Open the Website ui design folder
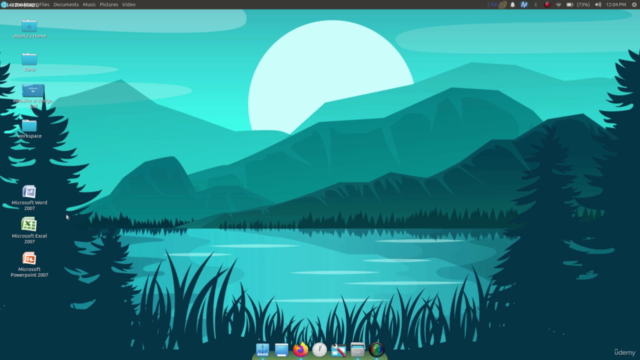The width and height of the screenshot is (640, 360). pos(33,96)
